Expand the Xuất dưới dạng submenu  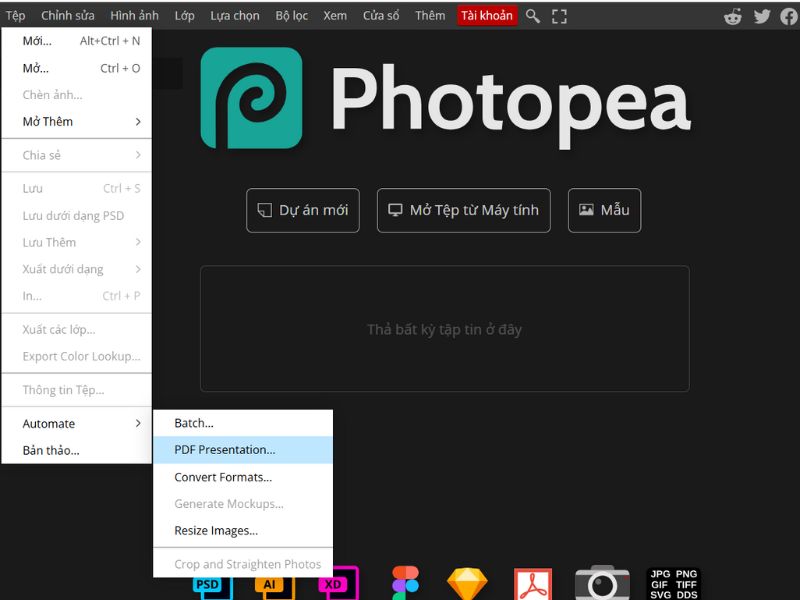coord(77,269)
